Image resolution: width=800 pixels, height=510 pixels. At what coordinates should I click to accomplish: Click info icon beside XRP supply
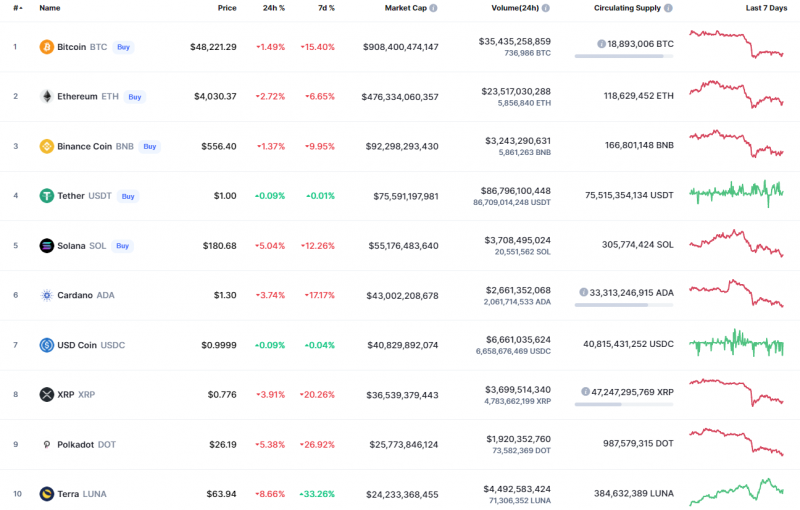coord(585,392)
